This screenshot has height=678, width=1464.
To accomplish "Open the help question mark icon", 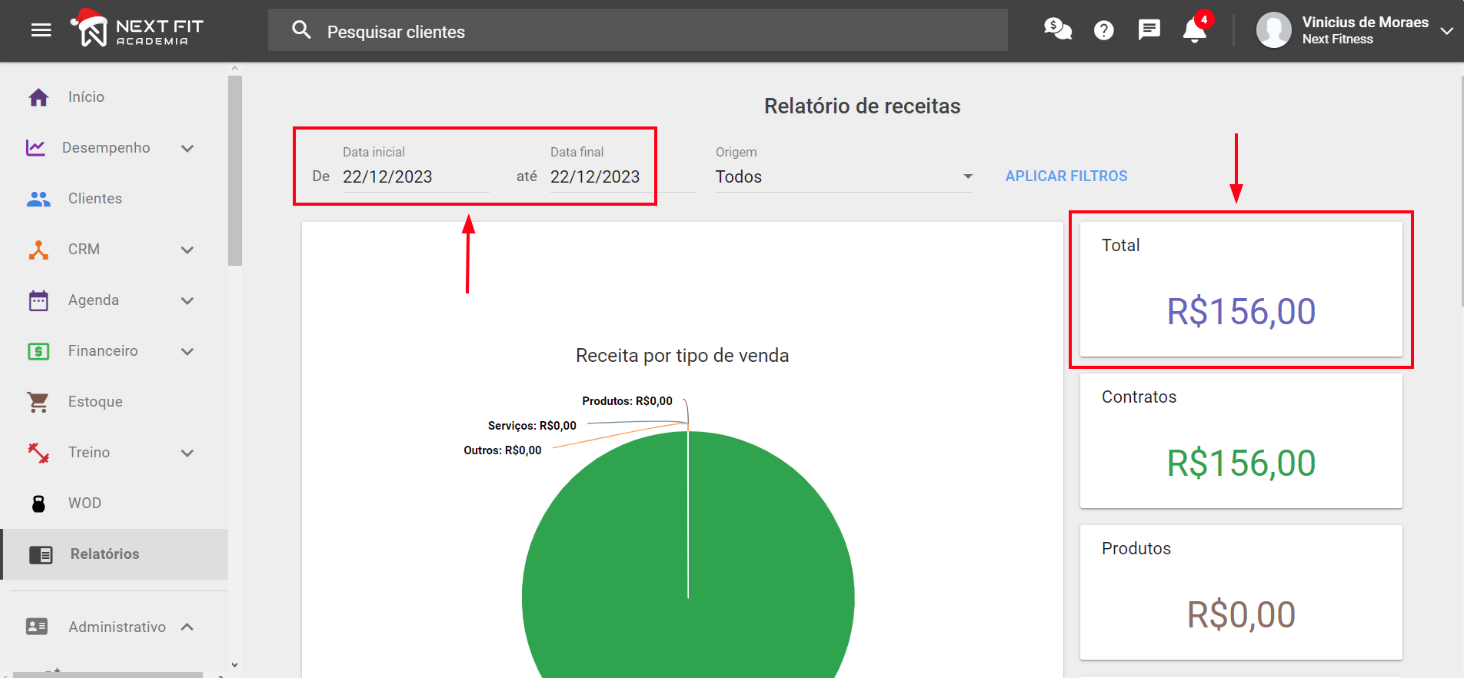I will pyautogui.click(x=1104, y=30).
